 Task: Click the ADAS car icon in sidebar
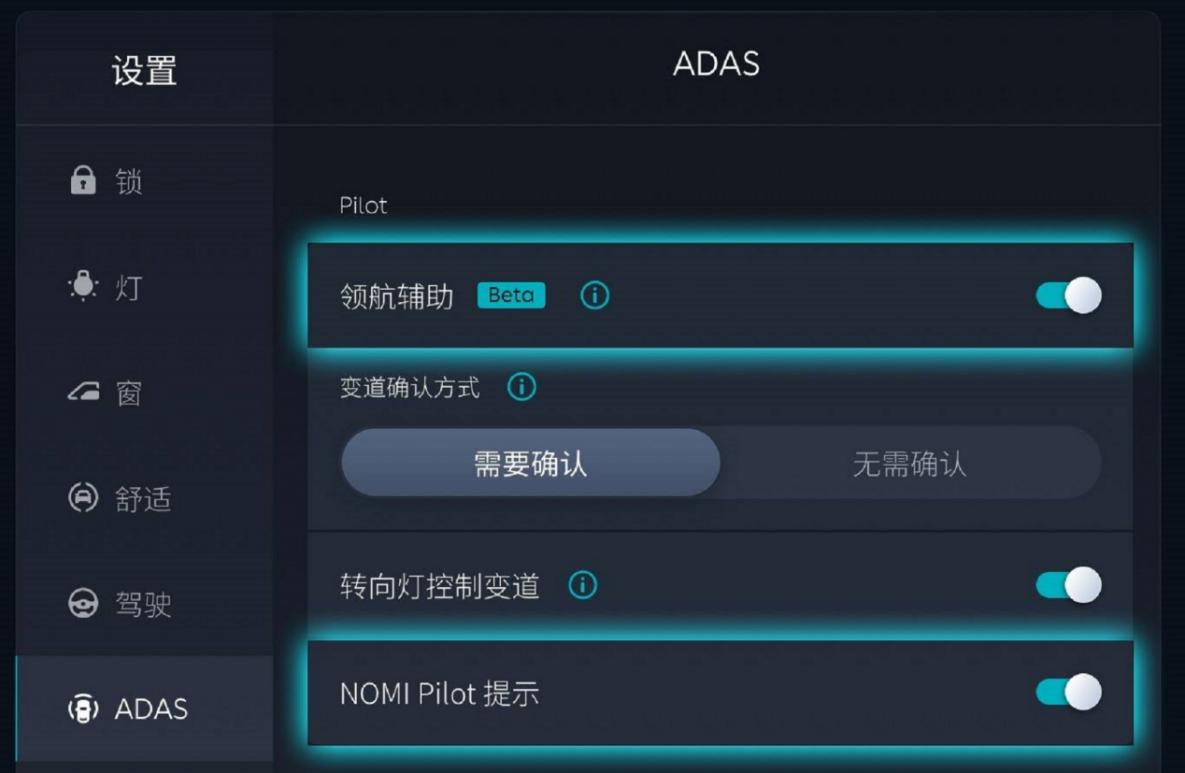(83, 709)
